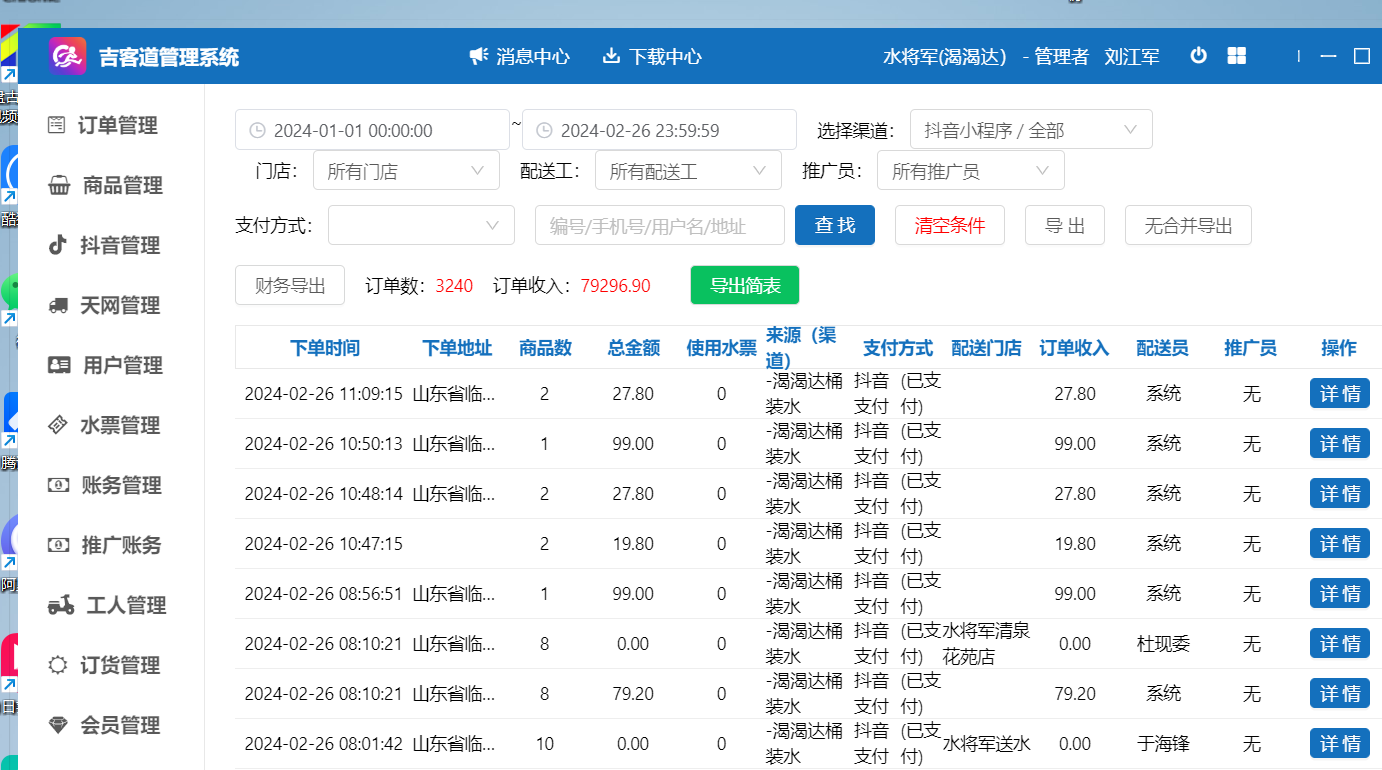Viewport: 1382px width, 770px height.
Task: Click the green 导出简表 button
Action: 745,285
